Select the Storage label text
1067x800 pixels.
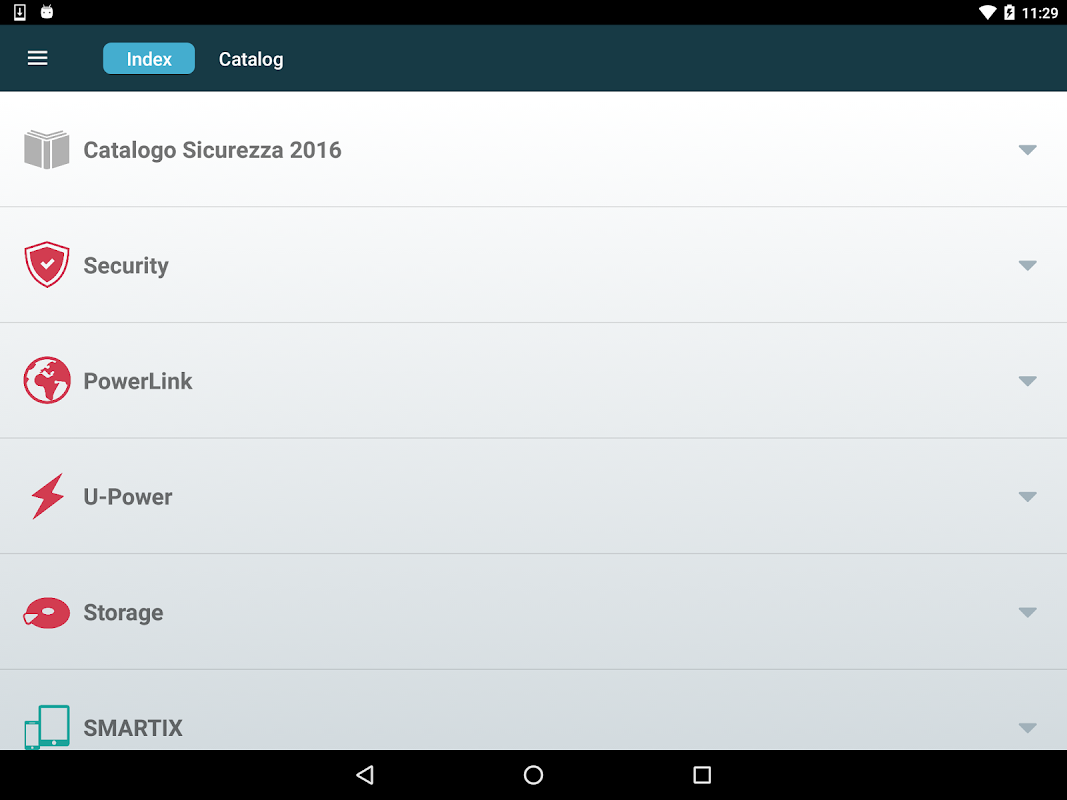(x=123, y=613)
